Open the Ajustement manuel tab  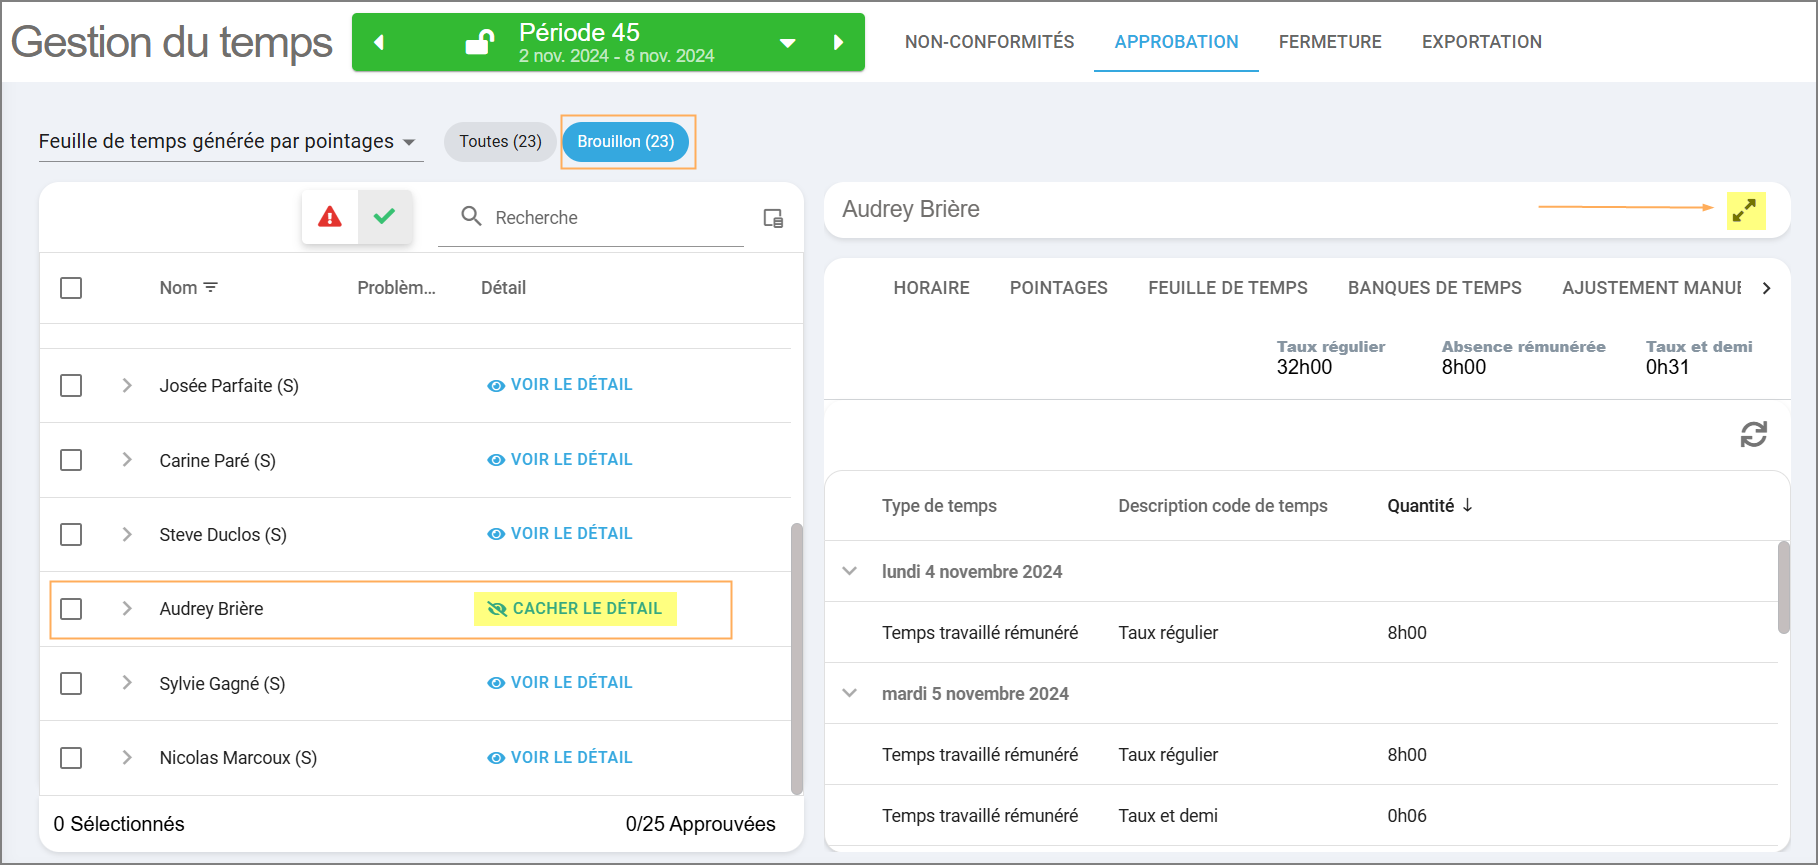[1651, 288]
